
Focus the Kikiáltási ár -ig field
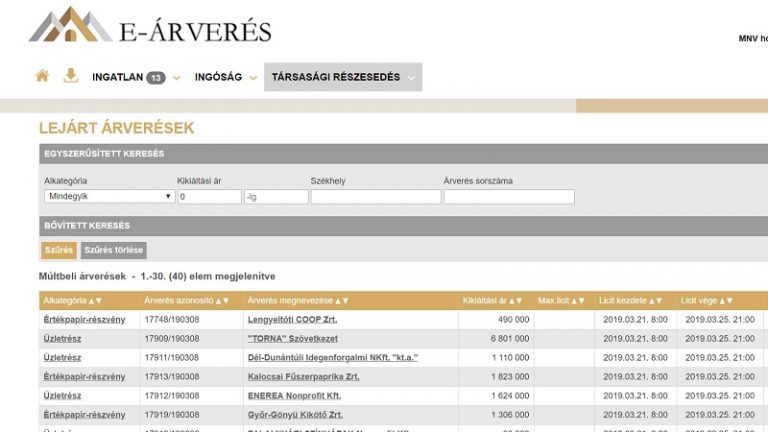[276, 197]
